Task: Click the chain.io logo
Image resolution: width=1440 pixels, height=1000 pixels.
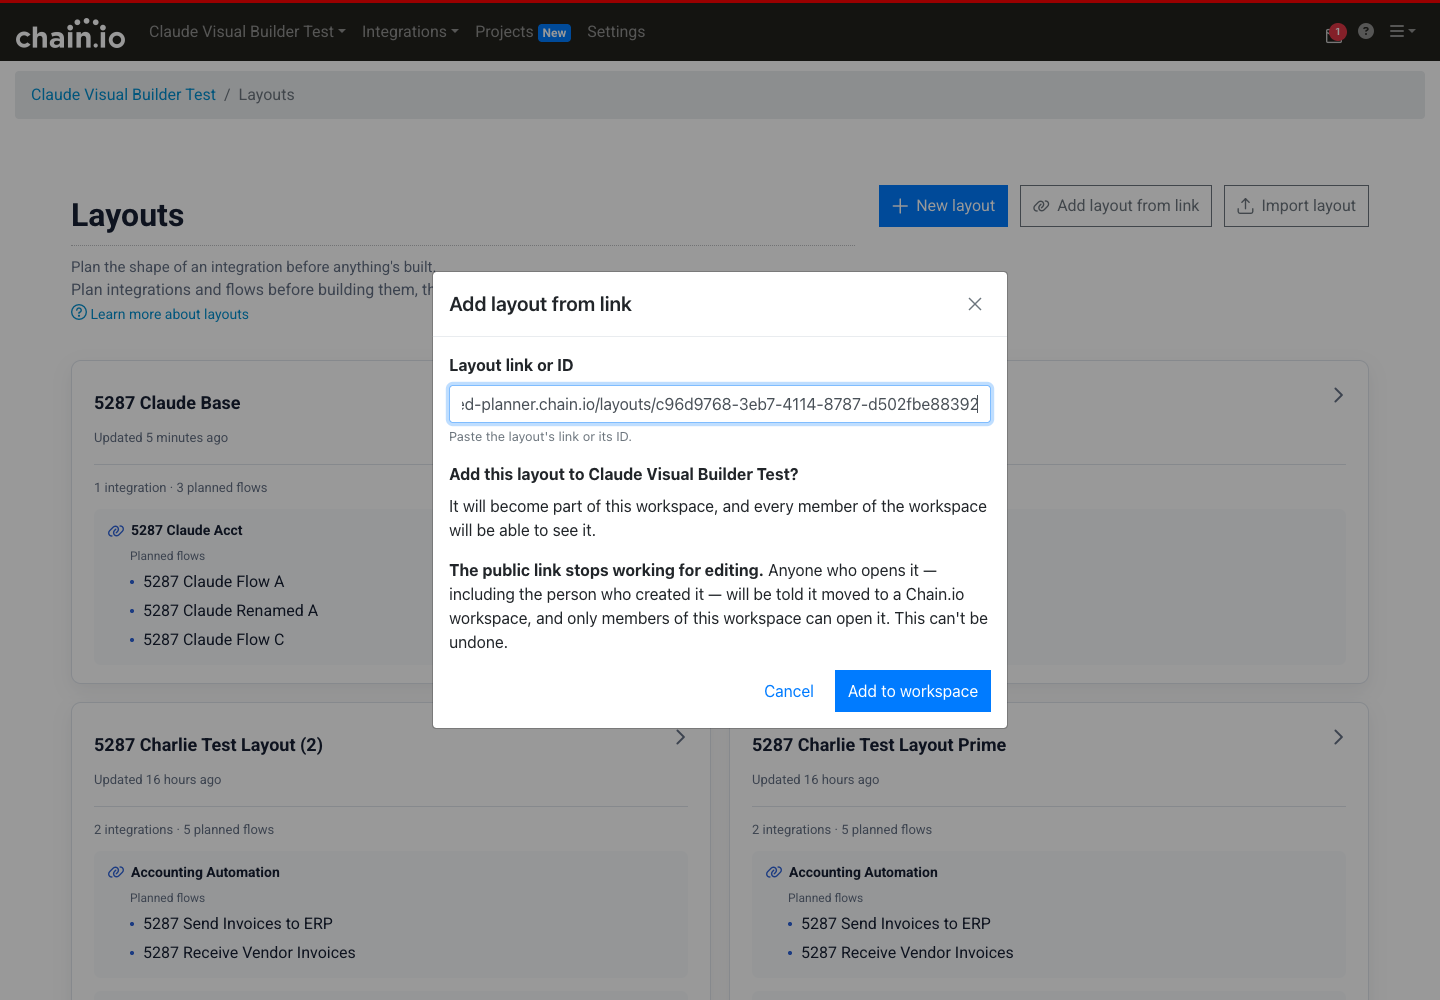Action: pyautogui.click(x=70, y=35)
